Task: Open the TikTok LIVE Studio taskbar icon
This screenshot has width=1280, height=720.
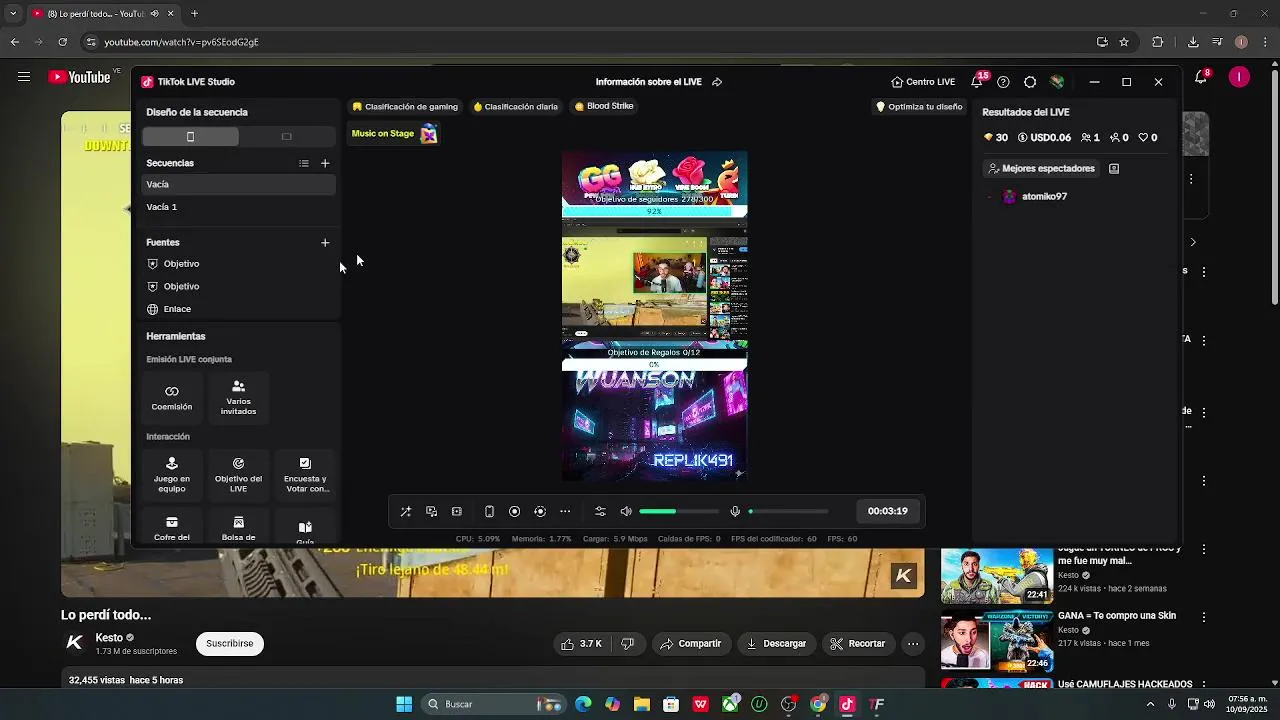Action: (x=847, y=704)
